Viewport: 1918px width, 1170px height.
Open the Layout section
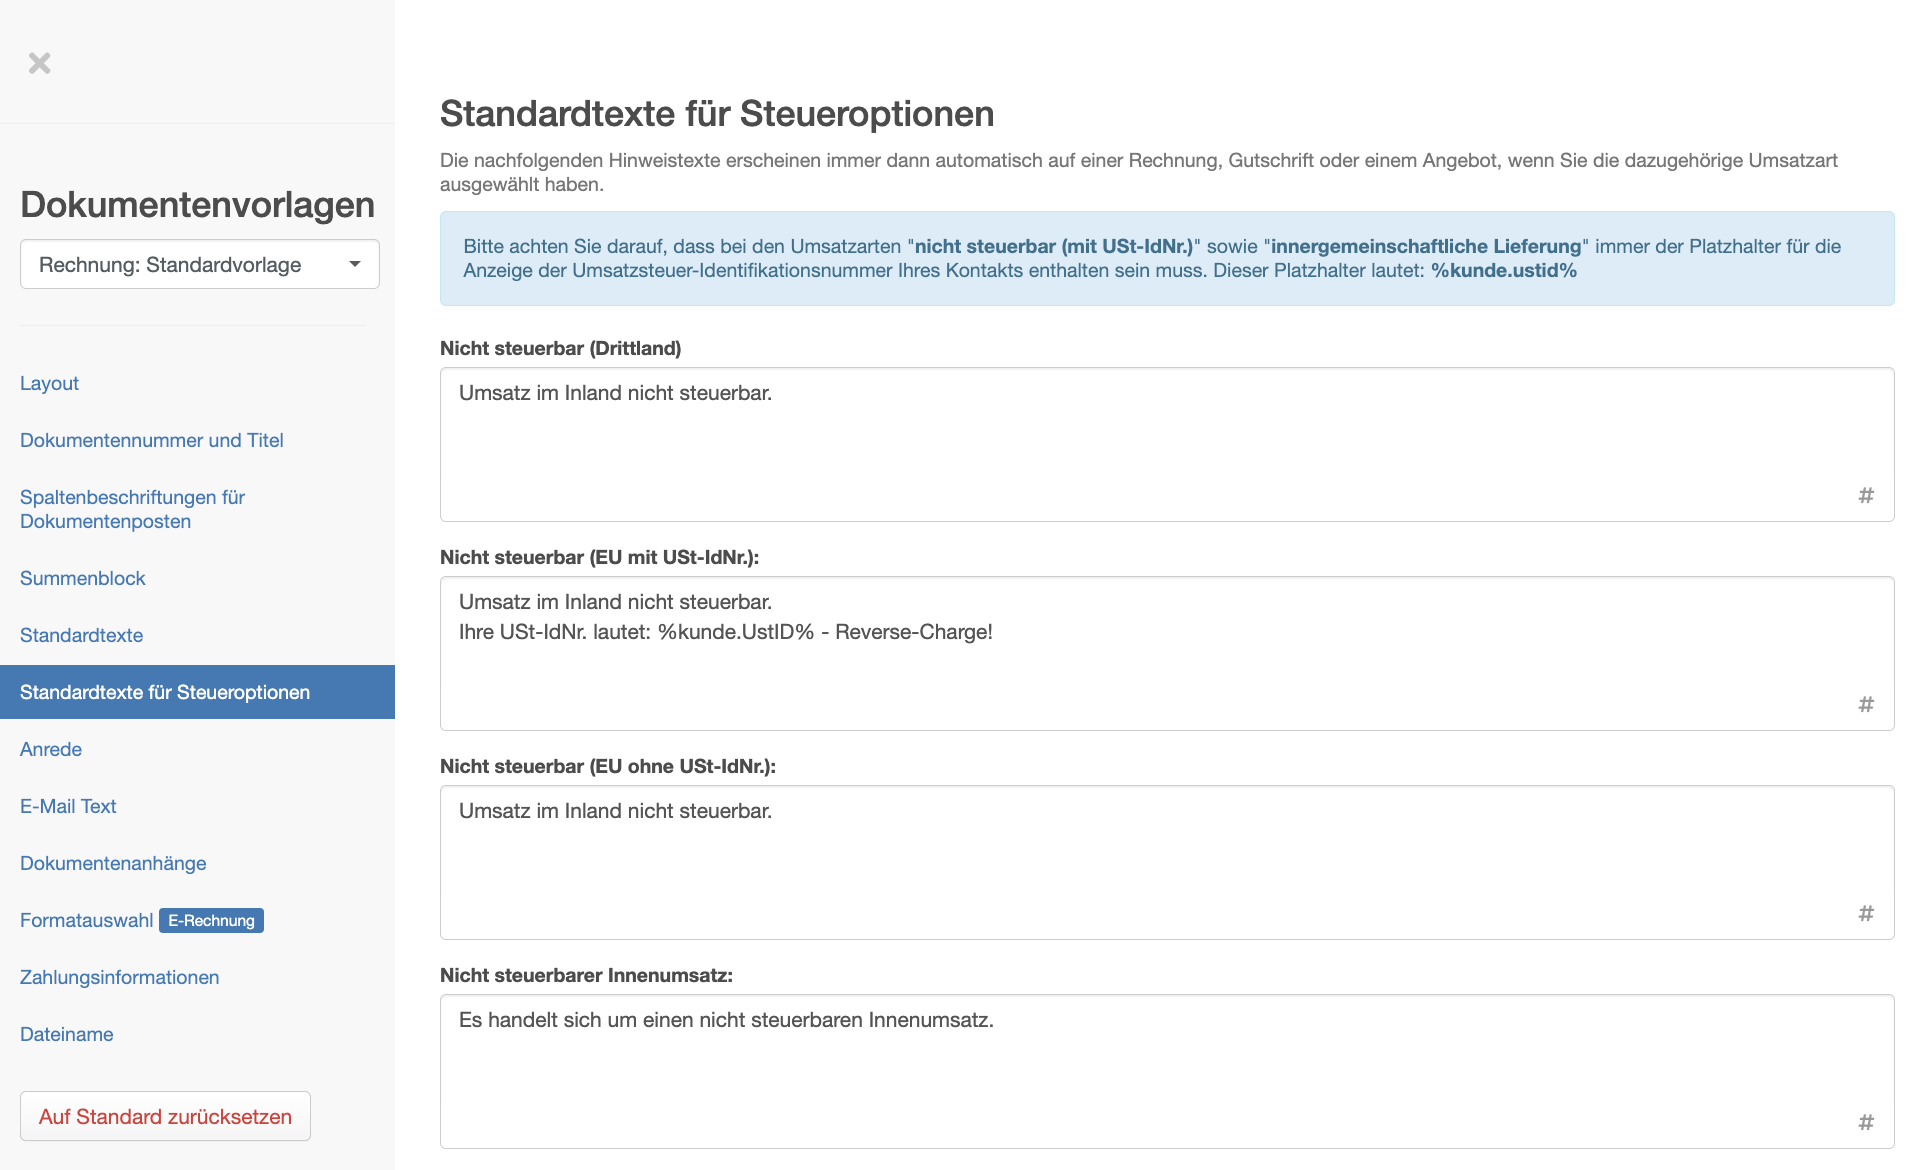pos(49,383)
